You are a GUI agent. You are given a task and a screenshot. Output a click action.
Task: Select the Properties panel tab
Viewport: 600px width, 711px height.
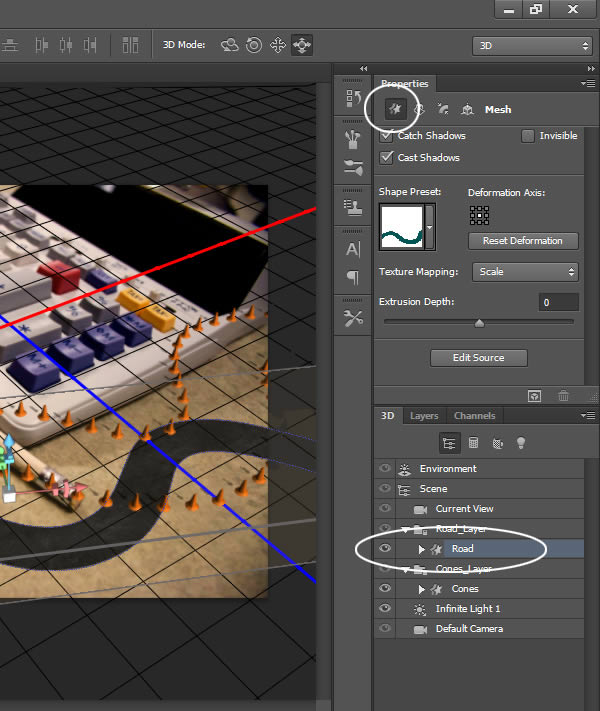coord(405,83)
